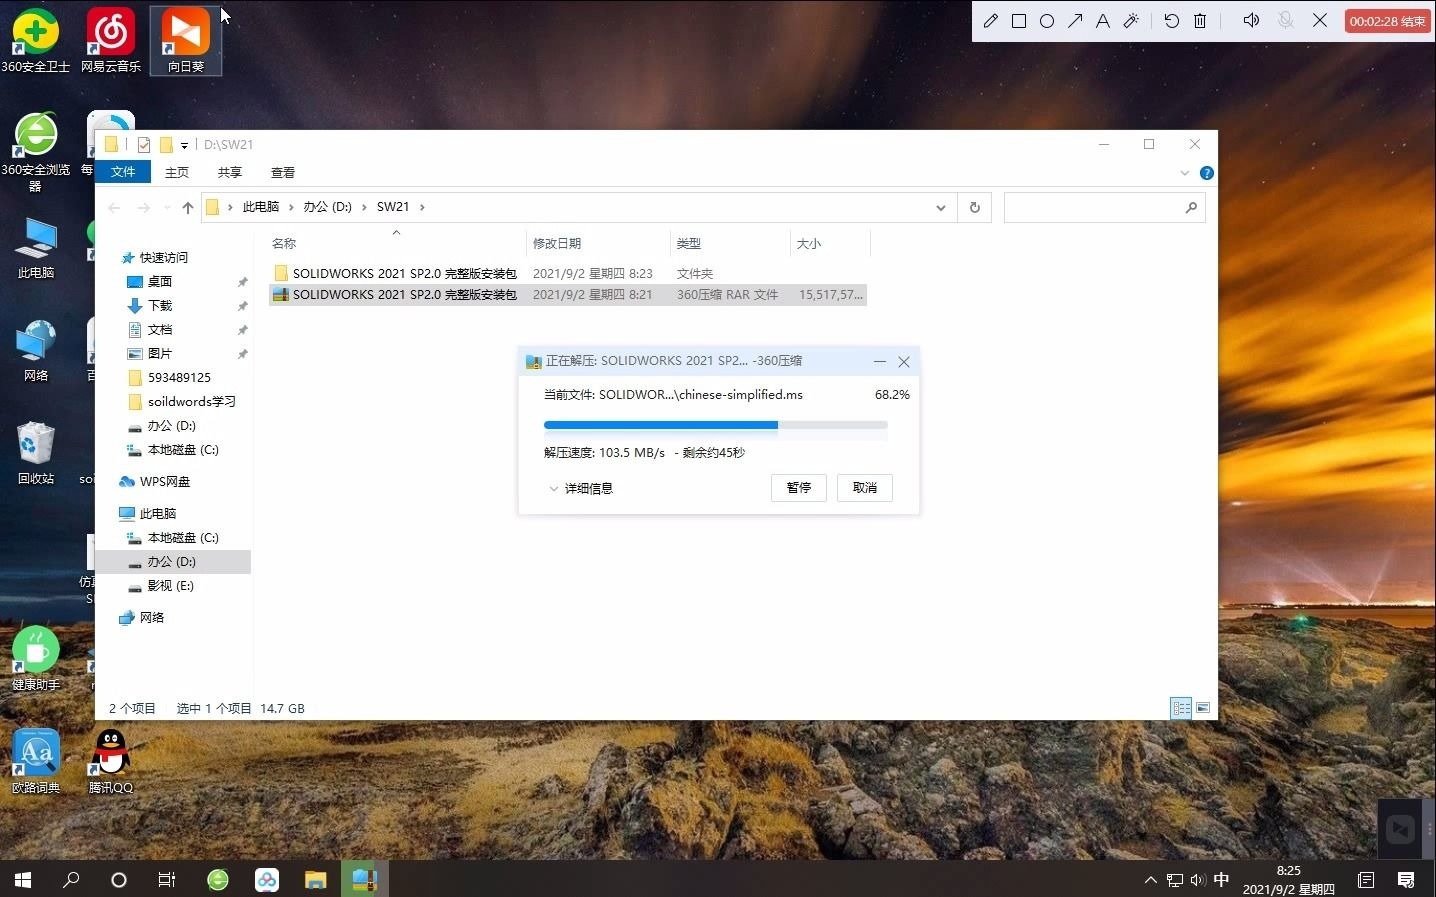Refresh the SW21 folder view

[975, 207]
